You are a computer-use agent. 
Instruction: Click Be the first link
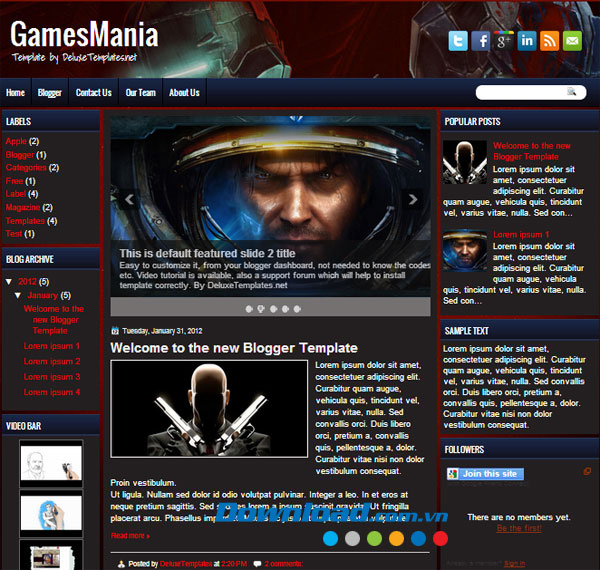[519, 528]
